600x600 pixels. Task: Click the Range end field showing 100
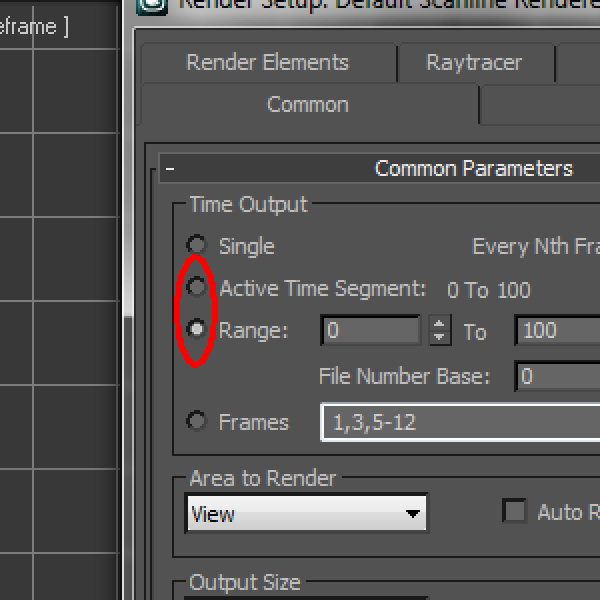557,330
